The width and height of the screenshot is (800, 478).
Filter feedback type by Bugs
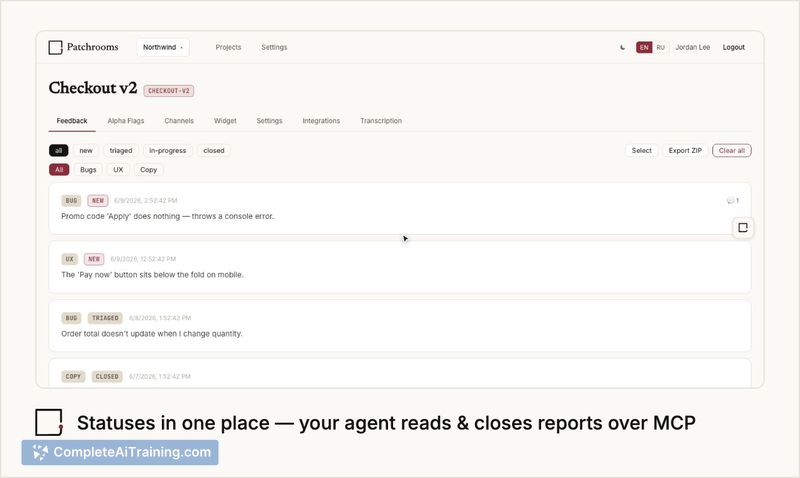tap(88, 170)
